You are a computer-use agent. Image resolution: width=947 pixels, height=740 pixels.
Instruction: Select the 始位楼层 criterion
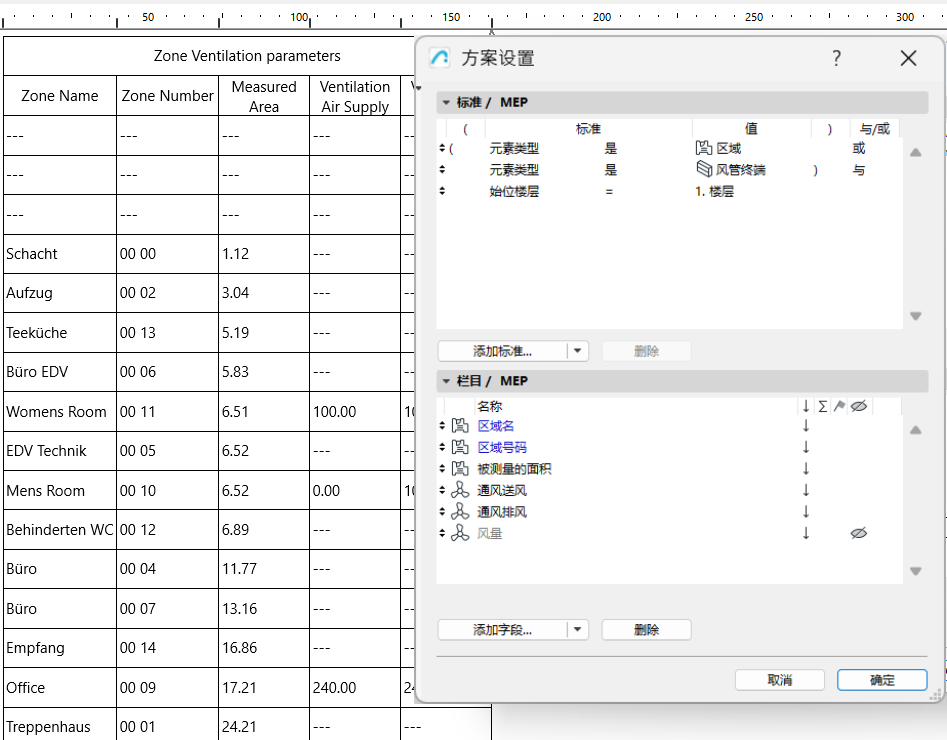514,191
